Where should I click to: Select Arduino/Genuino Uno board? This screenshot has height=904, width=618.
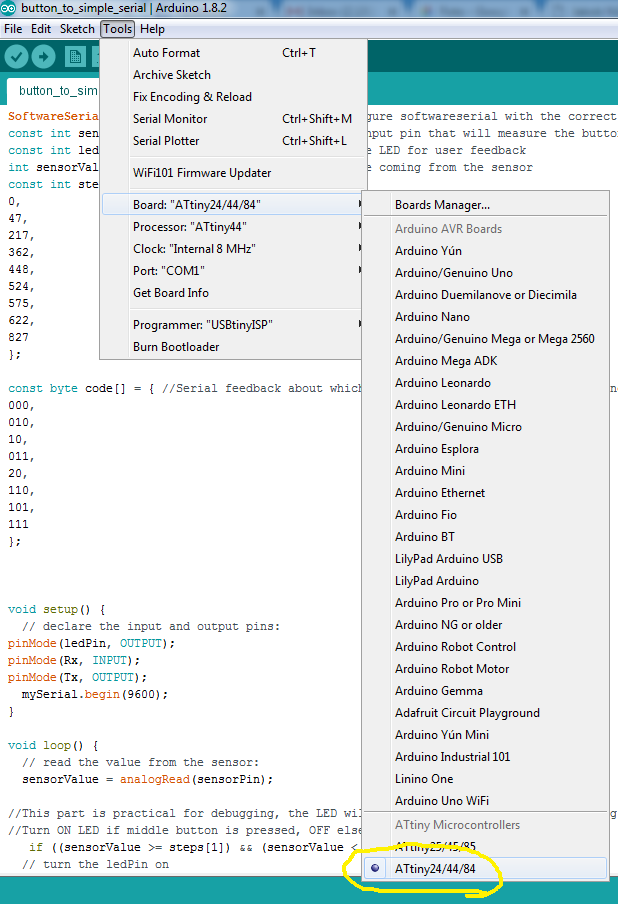pos(484,273)
